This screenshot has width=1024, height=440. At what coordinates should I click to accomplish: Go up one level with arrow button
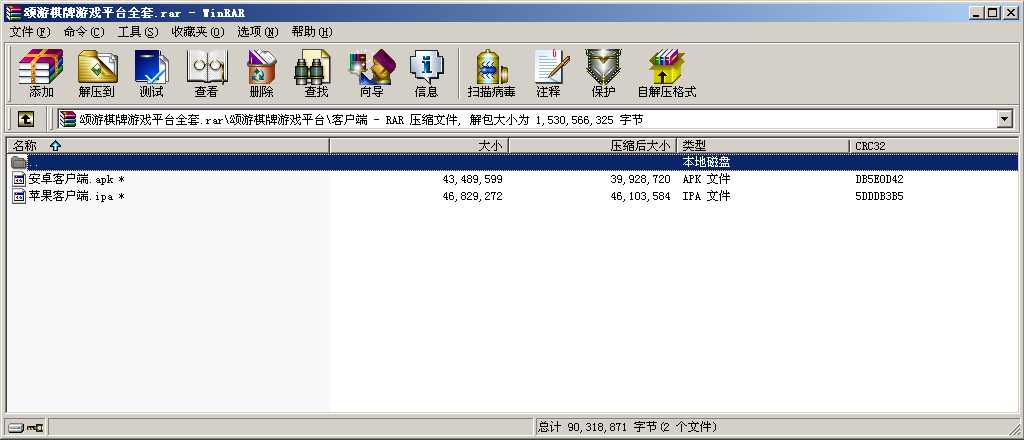[25, 119]
